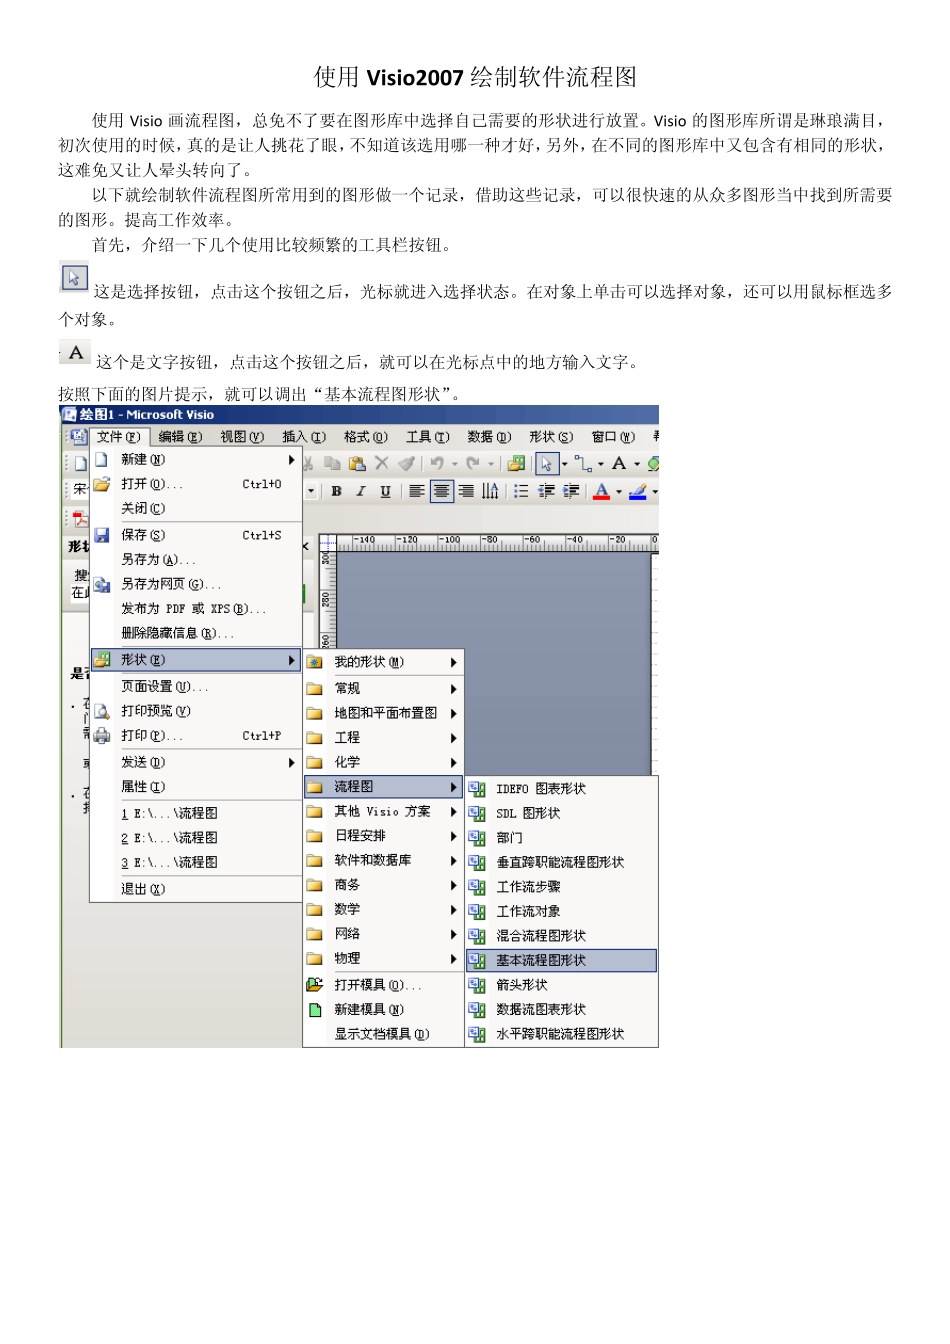Expand 我的形状(M) folder submenu
The width and height of the screenshot is (950, 1344).
coord(383,662)
